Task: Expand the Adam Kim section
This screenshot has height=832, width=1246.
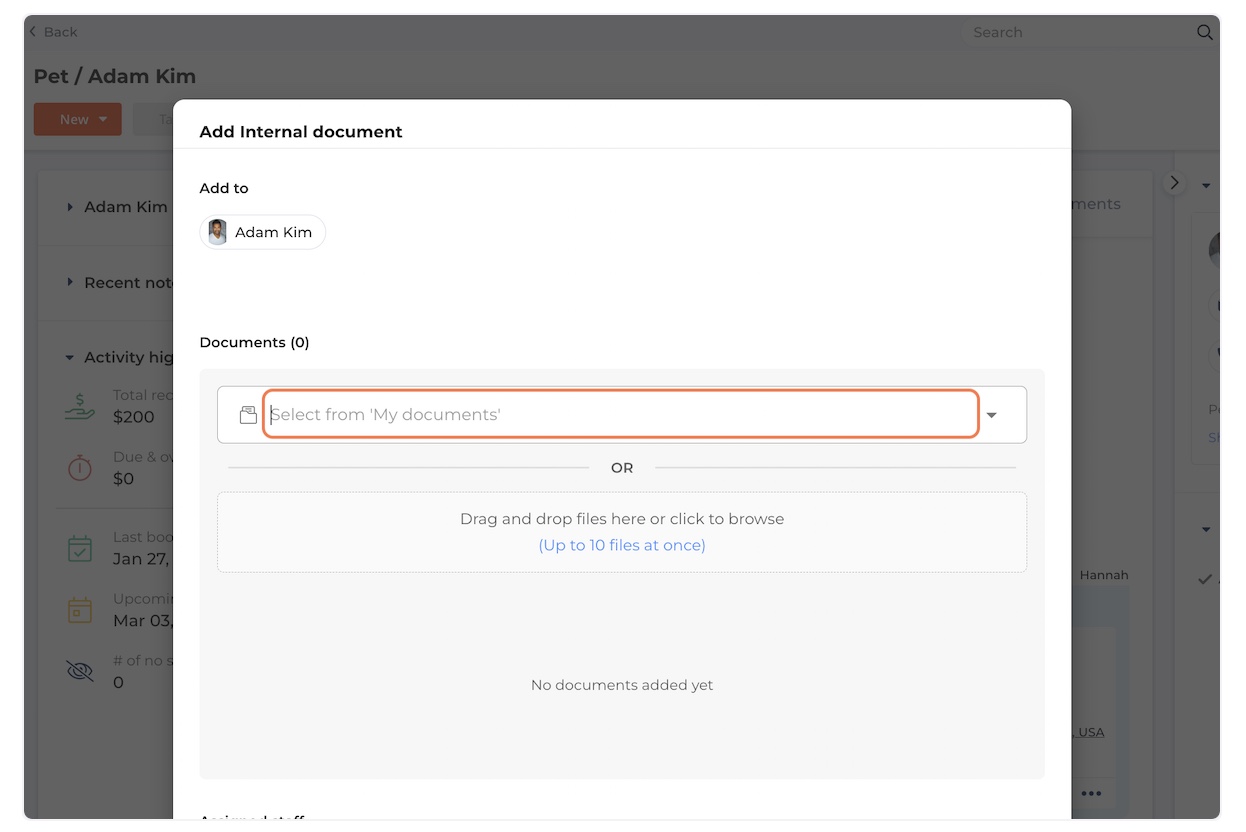Action: coord(70,207)
